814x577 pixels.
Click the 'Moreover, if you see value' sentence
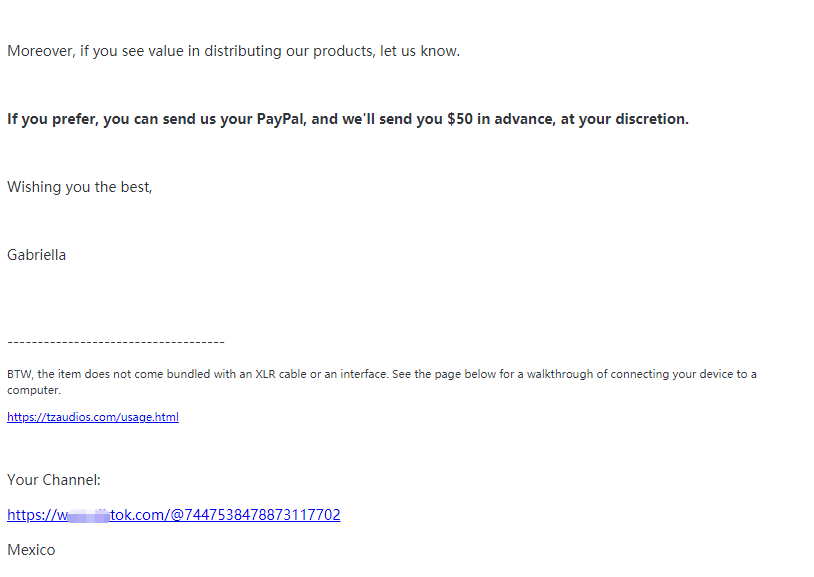234,51
